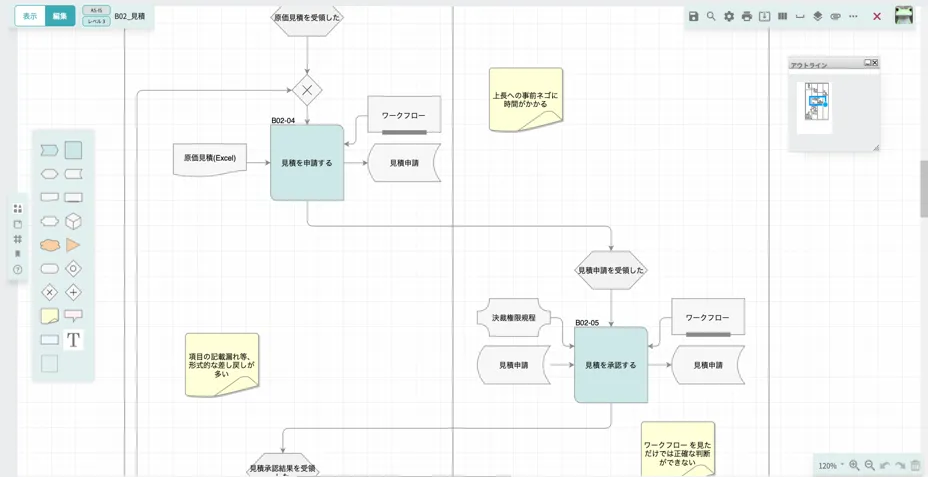Select the yellow sticky note shape
This screenshot has width=928, height=477.
tap(50, 316)
